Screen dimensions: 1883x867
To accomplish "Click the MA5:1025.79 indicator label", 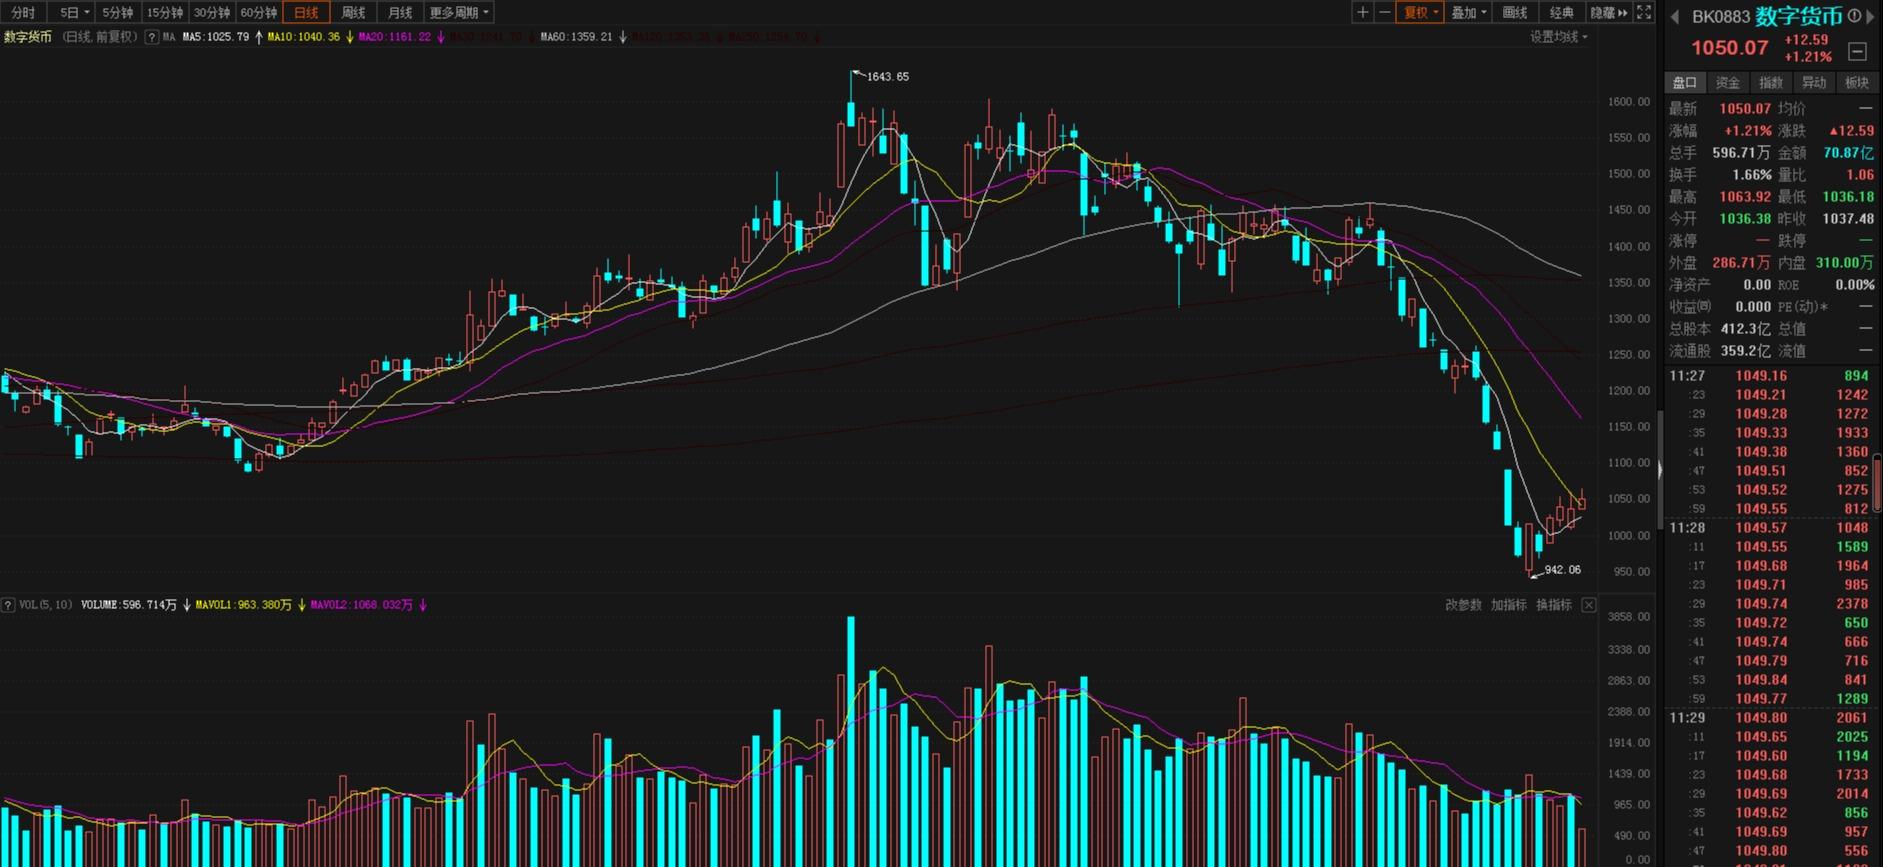I will pyautogui.click(x=216, y=37).
